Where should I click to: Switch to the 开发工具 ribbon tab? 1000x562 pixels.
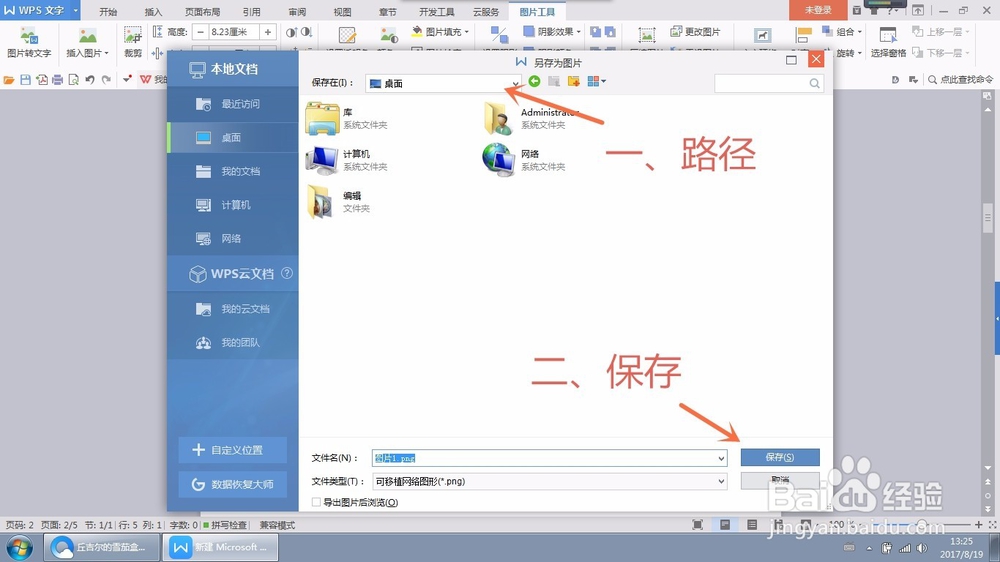click(437, 11)
